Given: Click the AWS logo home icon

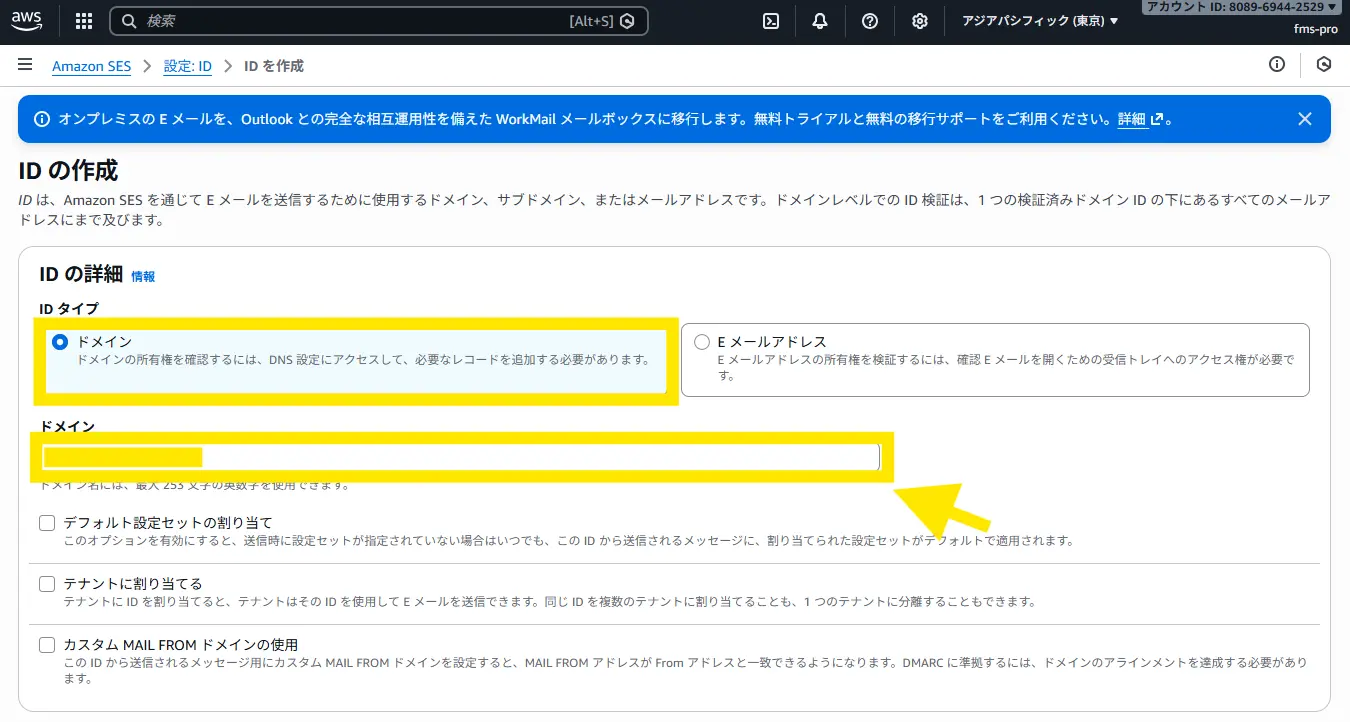Looking at the screenshot, I should [x=30, y=21].
